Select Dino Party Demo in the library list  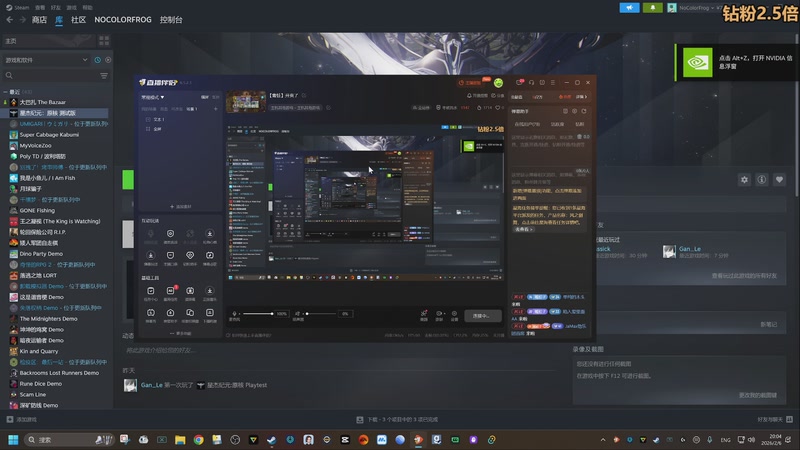pyautogui.click(x=41, y=254)
